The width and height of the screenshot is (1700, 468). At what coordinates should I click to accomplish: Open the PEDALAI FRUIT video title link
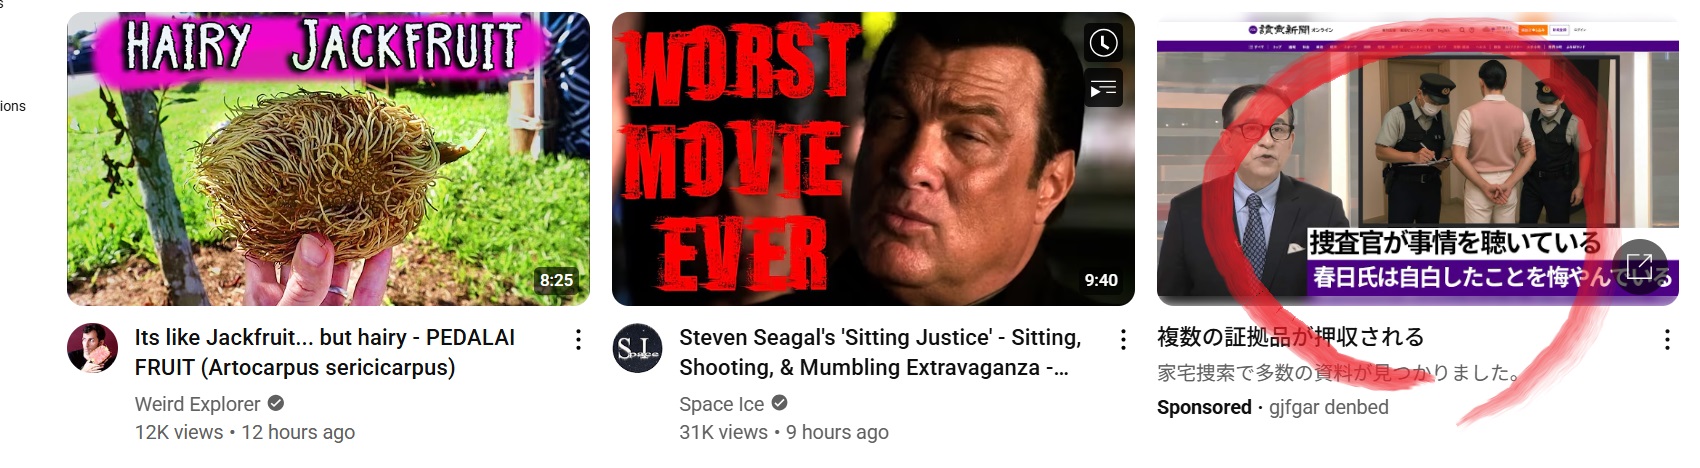point(325,352)
